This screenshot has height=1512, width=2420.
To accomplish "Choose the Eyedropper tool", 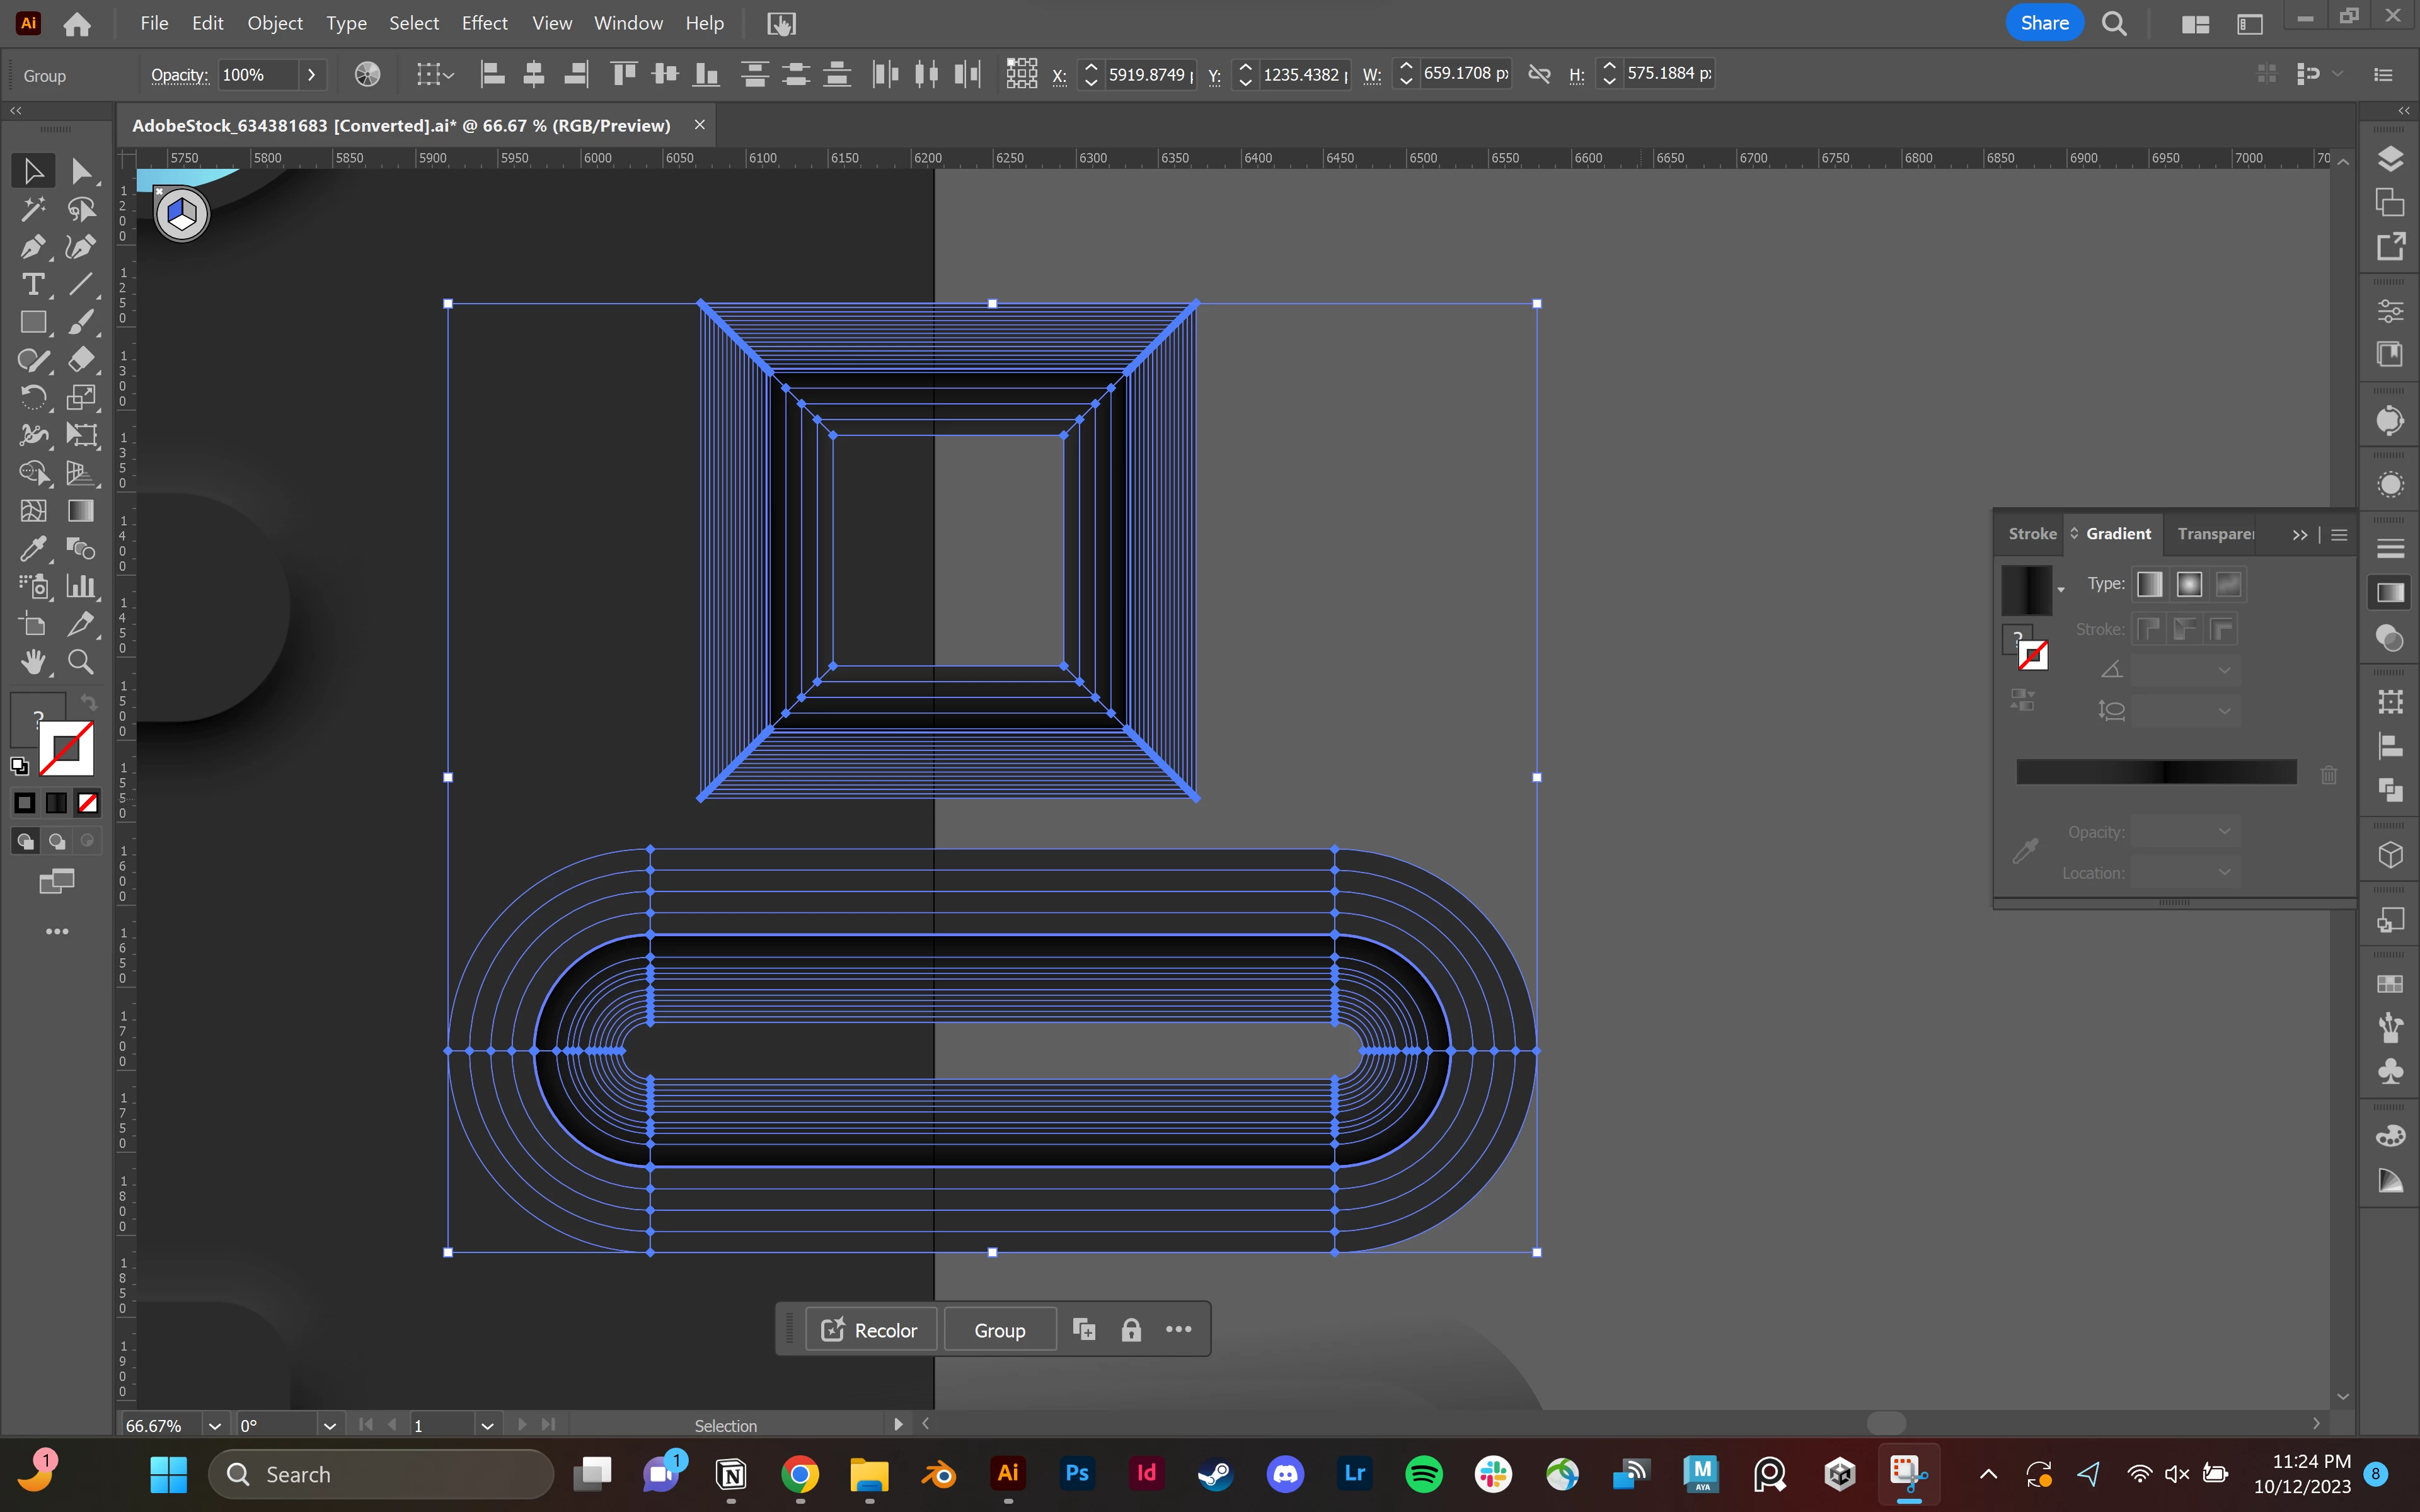I will [32, 548].
